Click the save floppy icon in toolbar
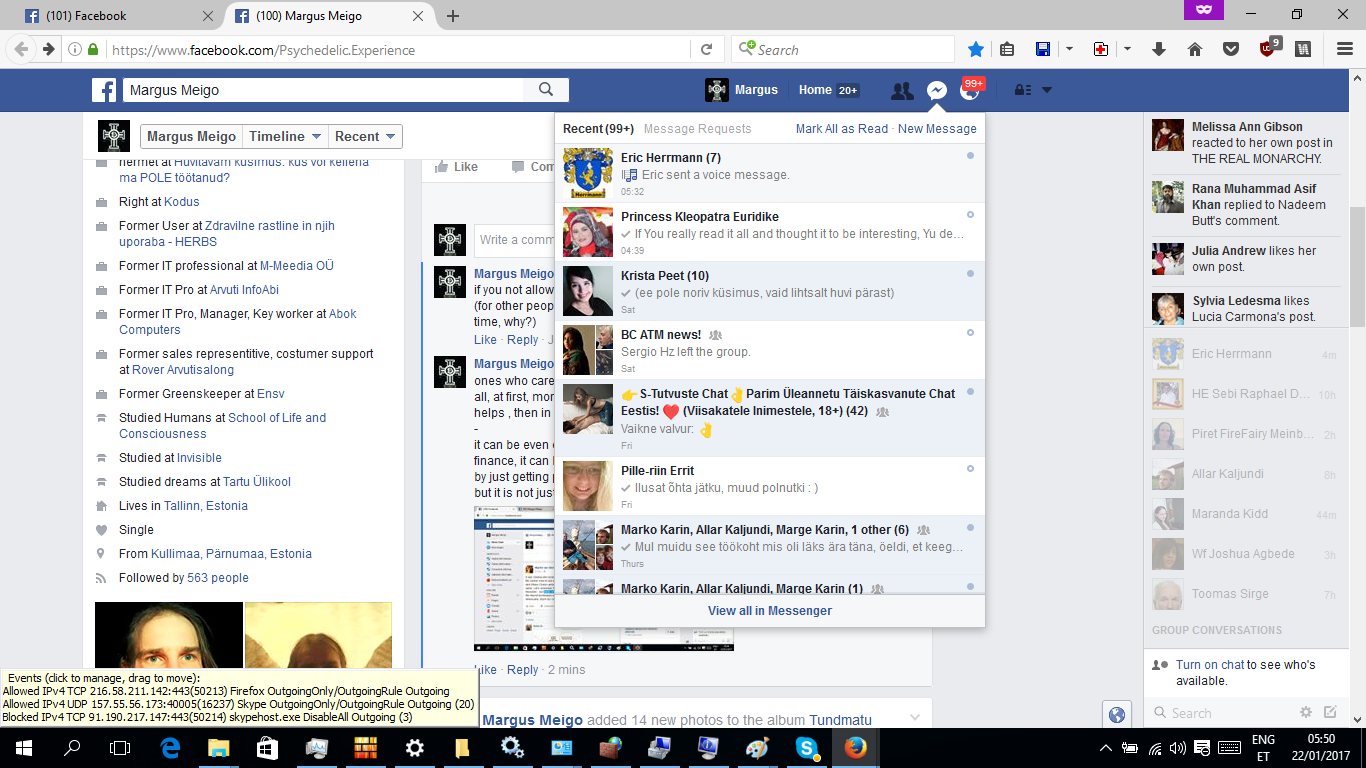1366x768 pixels. tap(1043, 49)
